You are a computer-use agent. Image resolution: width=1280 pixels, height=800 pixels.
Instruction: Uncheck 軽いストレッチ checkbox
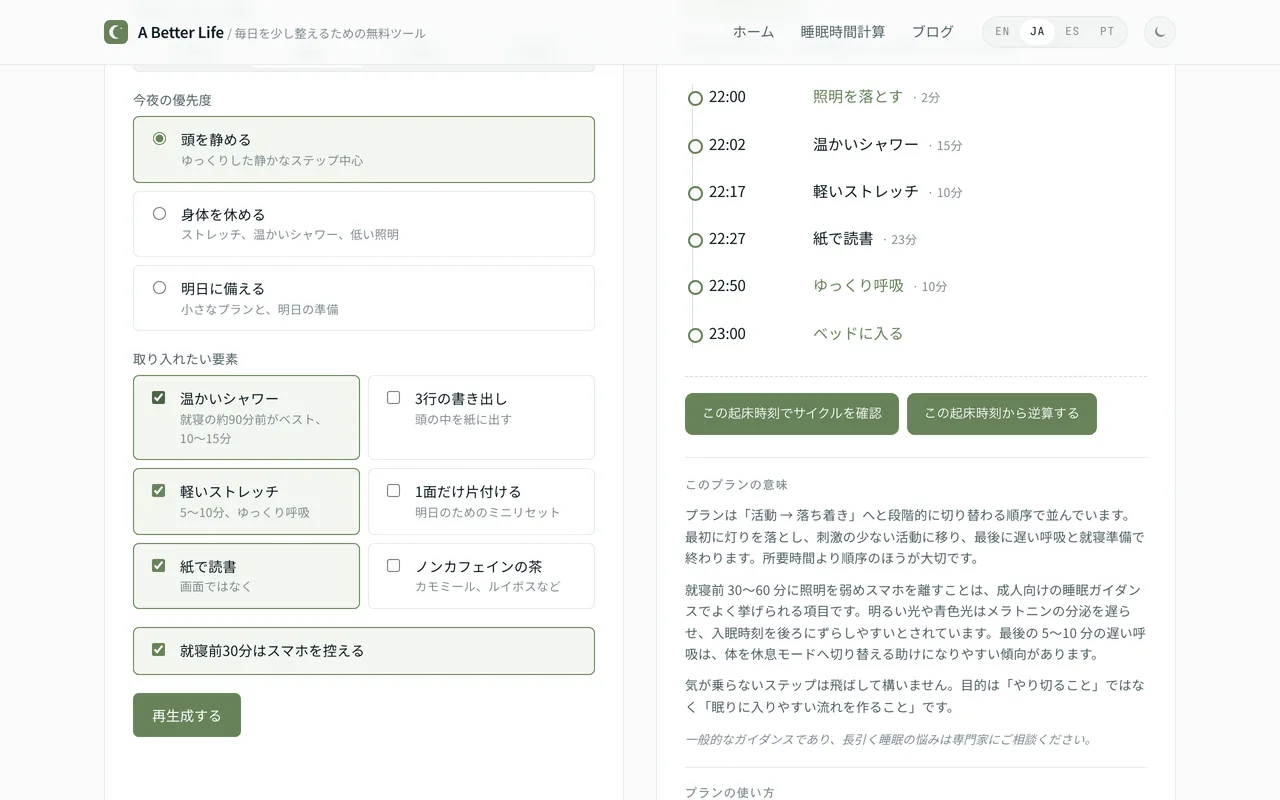tap(158, 491)
